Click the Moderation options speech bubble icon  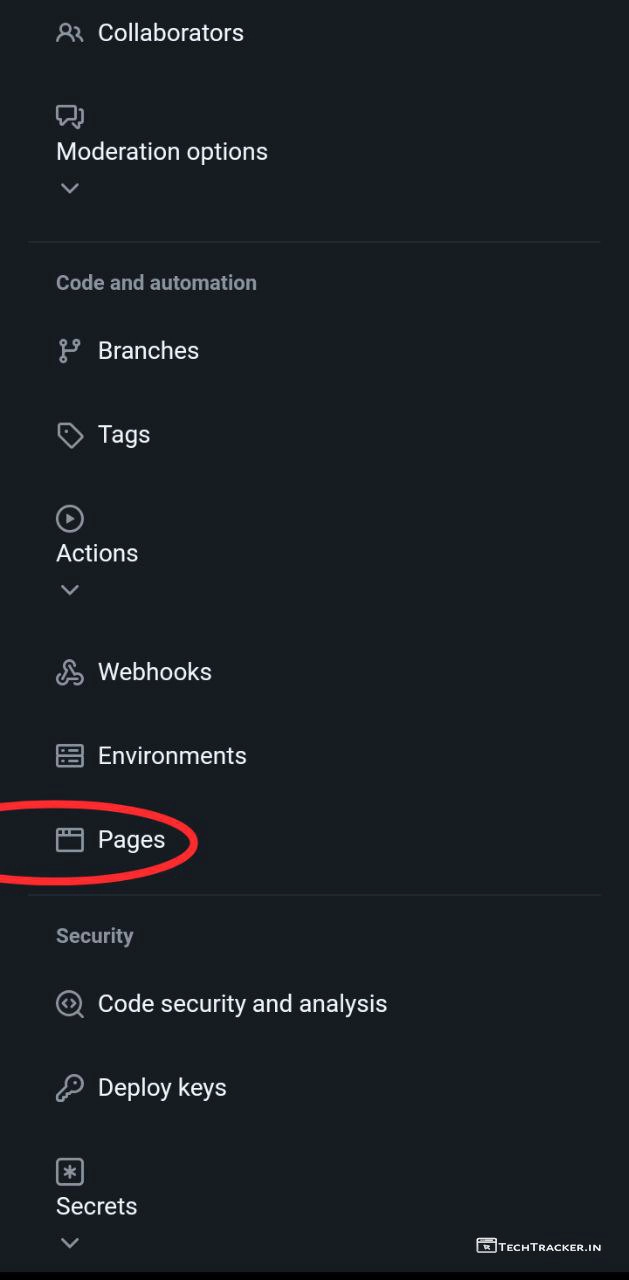click(x=69, y=117)
